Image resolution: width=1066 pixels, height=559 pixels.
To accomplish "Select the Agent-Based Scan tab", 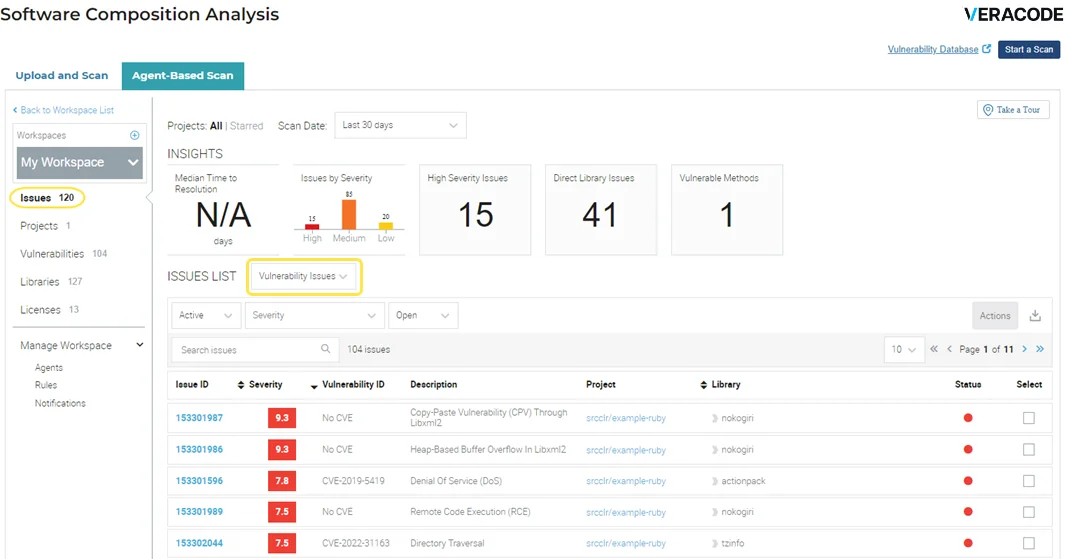I will [183, 75].
